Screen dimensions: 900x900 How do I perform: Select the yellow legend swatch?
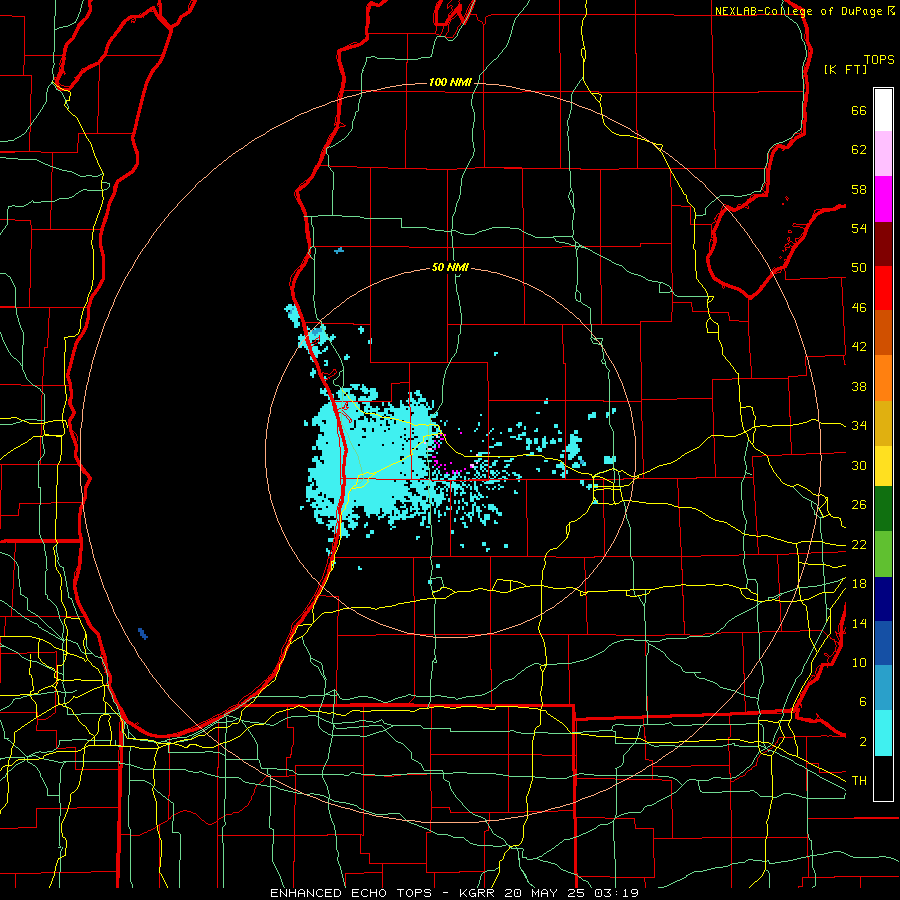[x=883, y=466]
